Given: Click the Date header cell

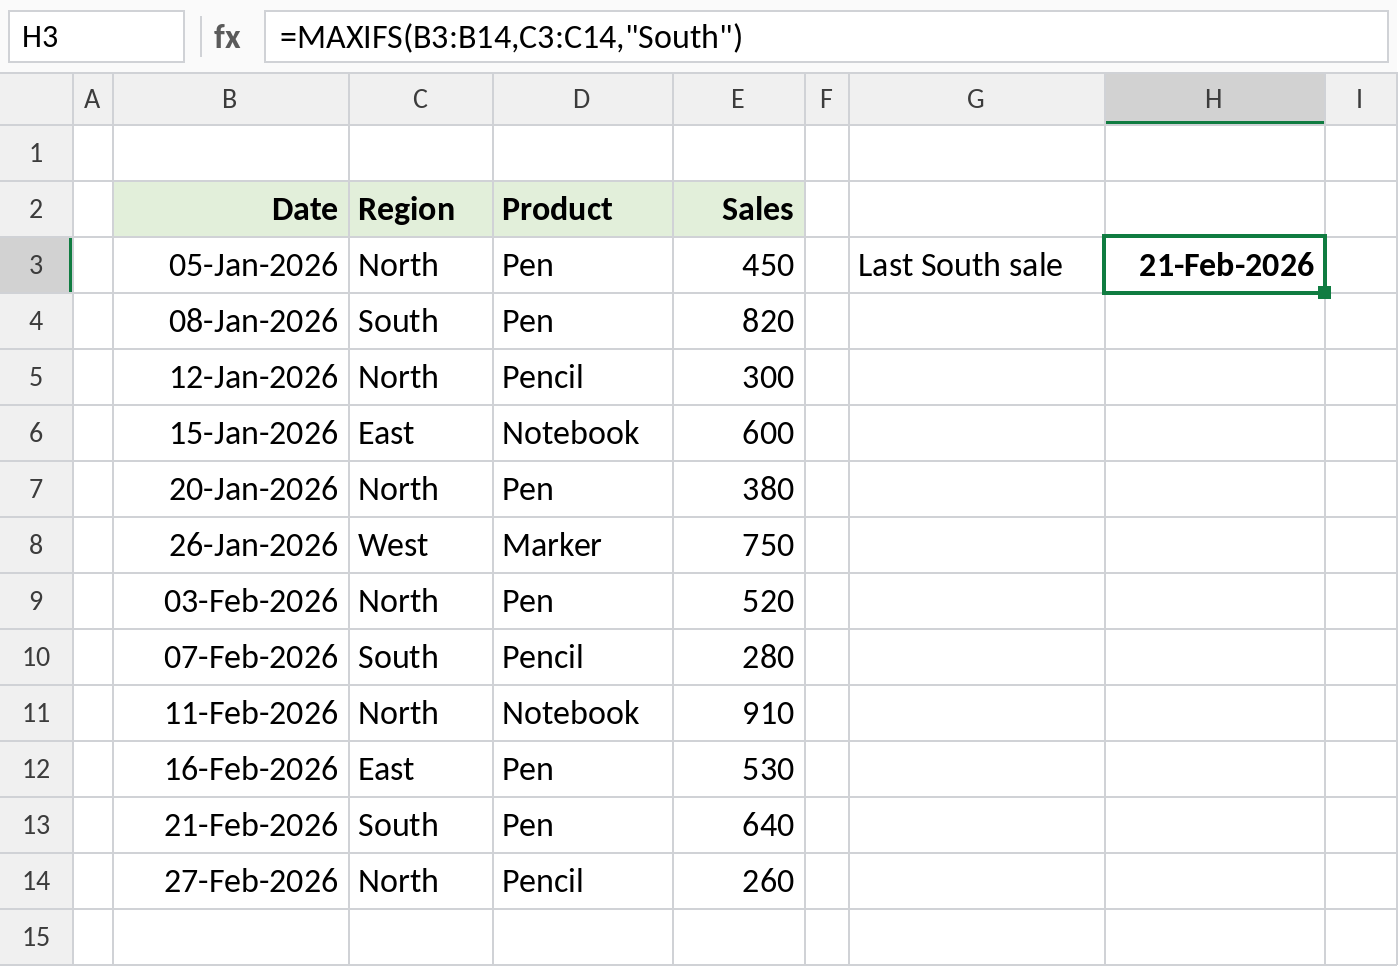Looking at the screenshot, I should 231,209.
